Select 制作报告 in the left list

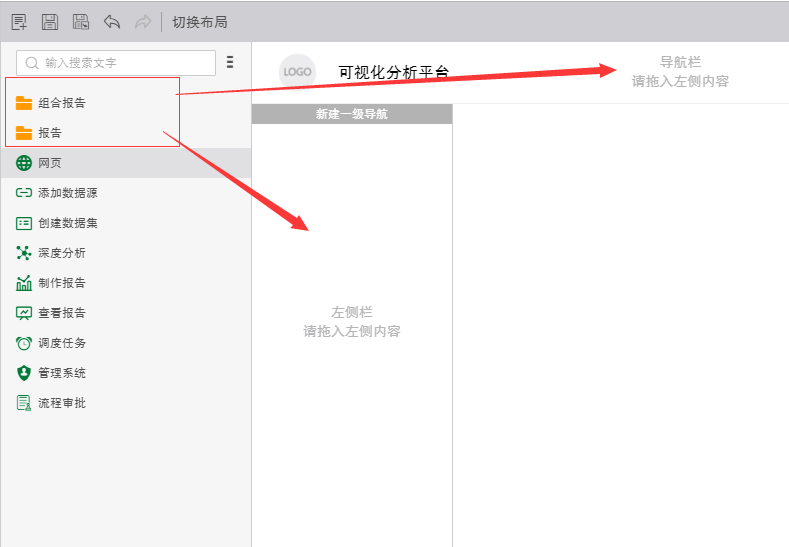(x=61, y=283)
